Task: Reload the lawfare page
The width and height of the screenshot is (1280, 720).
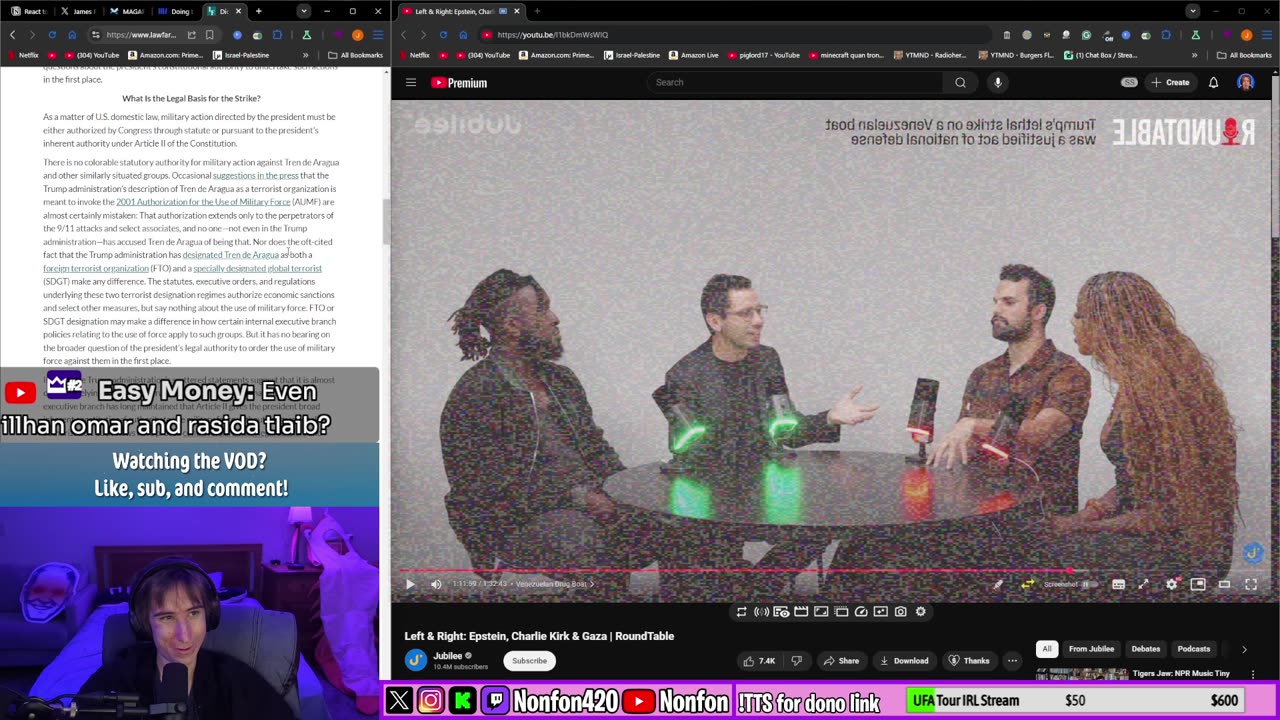Action: pos(52,35)
